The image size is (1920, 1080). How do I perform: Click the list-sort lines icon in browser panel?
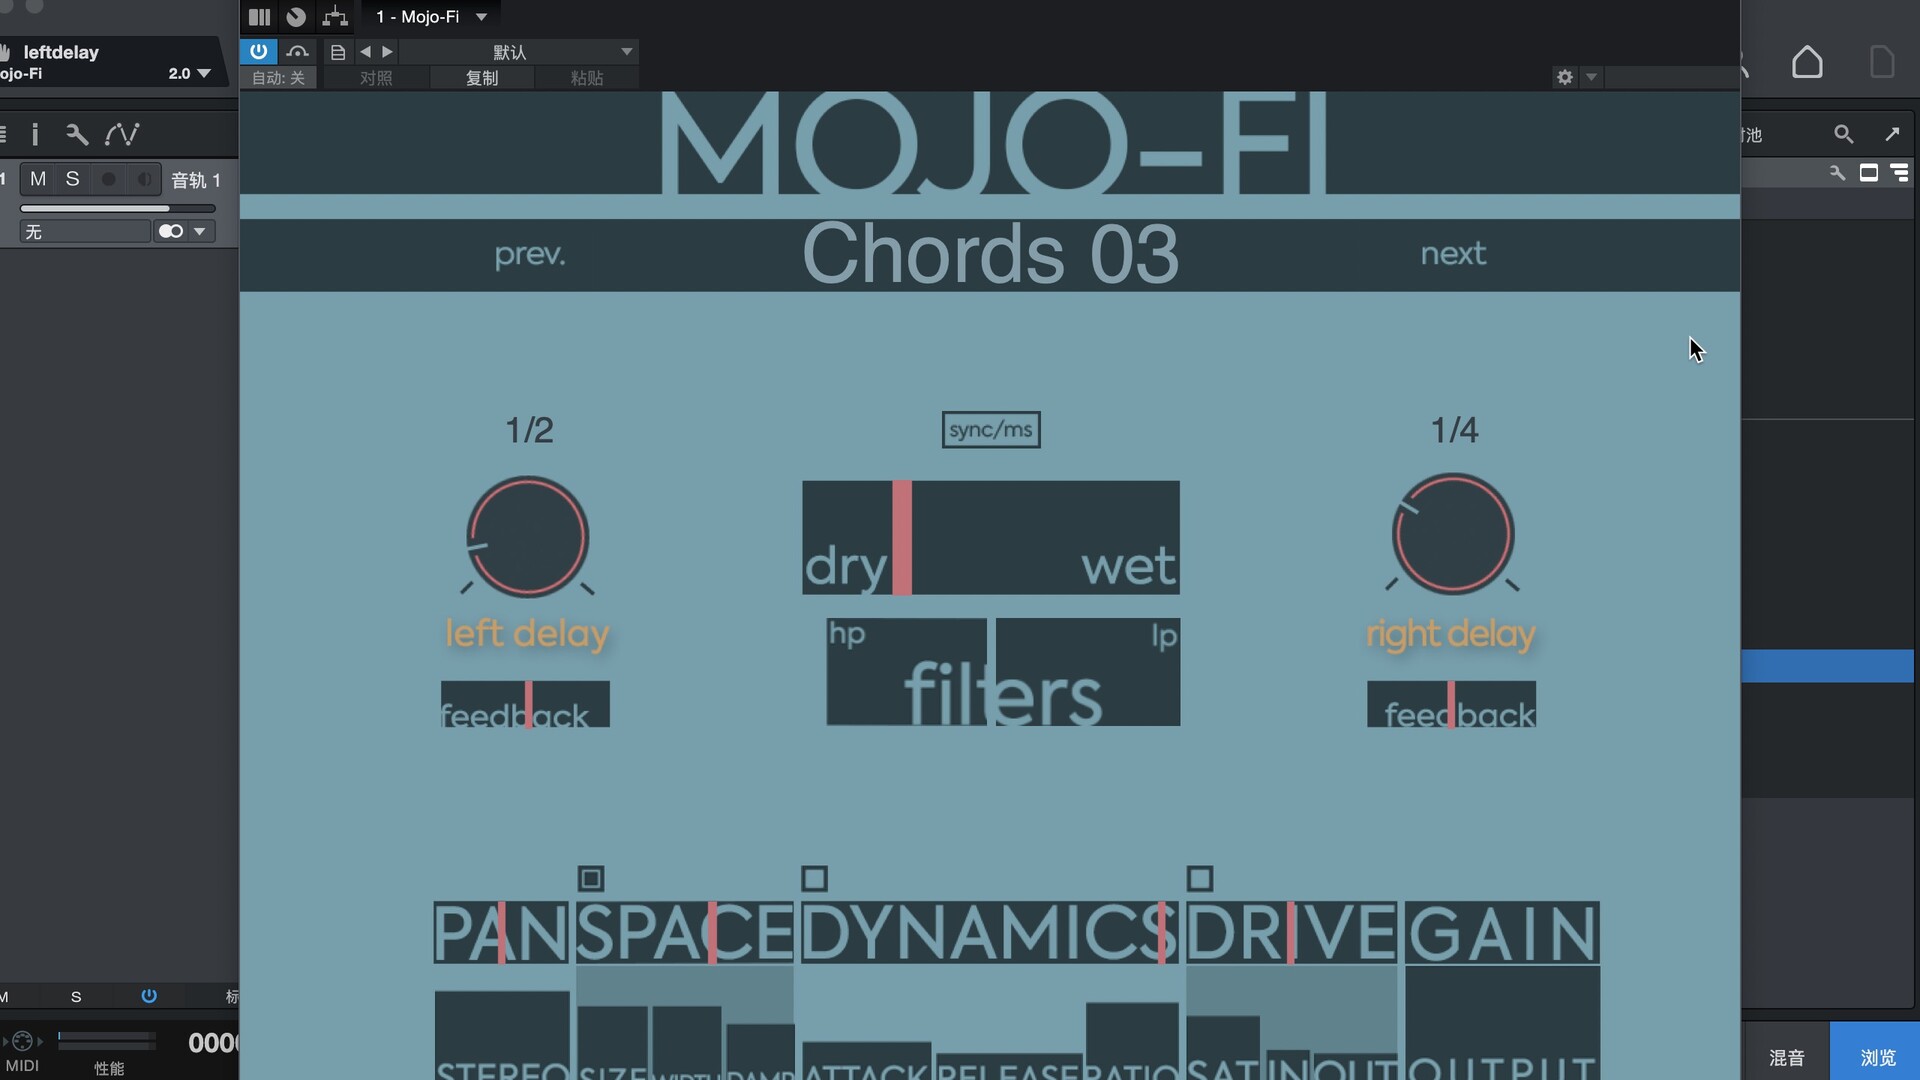[x=1899, y=173]
